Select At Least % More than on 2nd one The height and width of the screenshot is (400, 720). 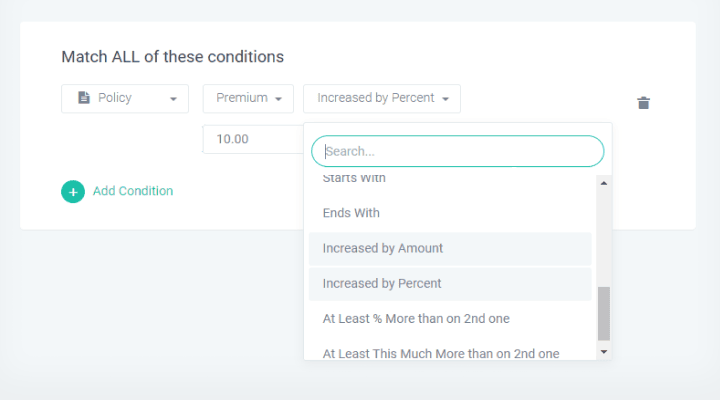click(x=417, y=318)
